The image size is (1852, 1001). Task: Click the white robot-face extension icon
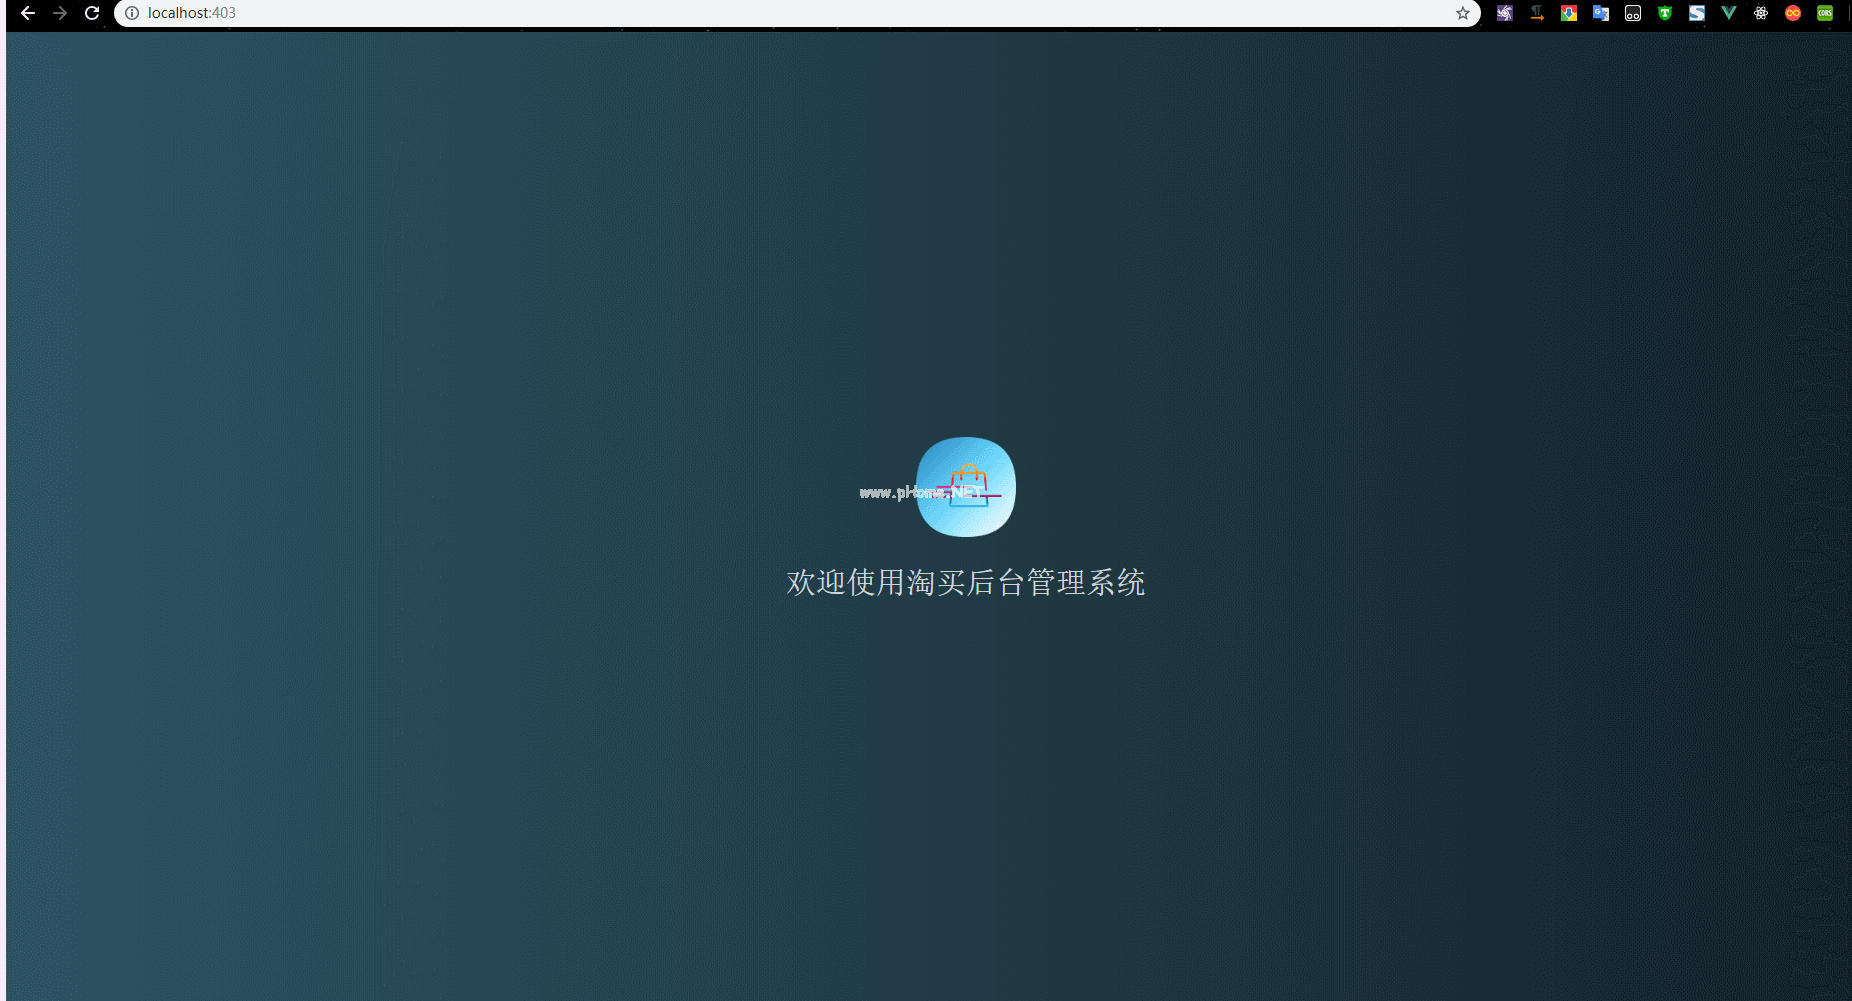(x=1633, y=13)
